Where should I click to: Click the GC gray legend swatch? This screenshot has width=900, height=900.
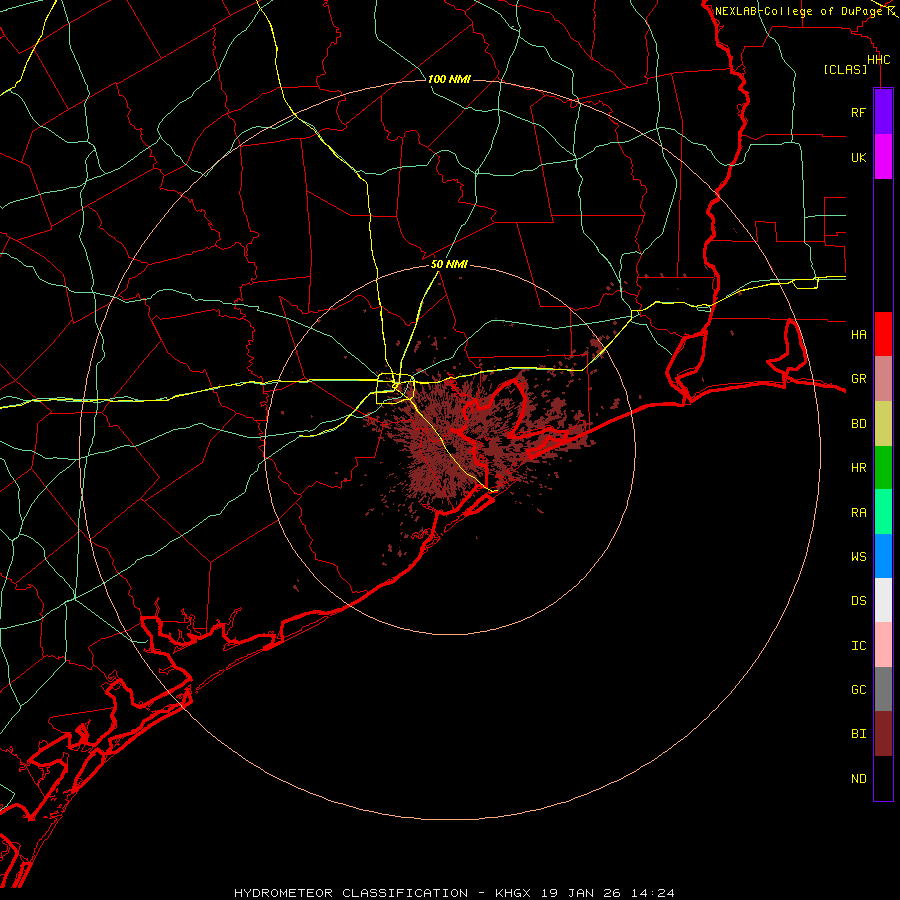(x=883, y=689)
